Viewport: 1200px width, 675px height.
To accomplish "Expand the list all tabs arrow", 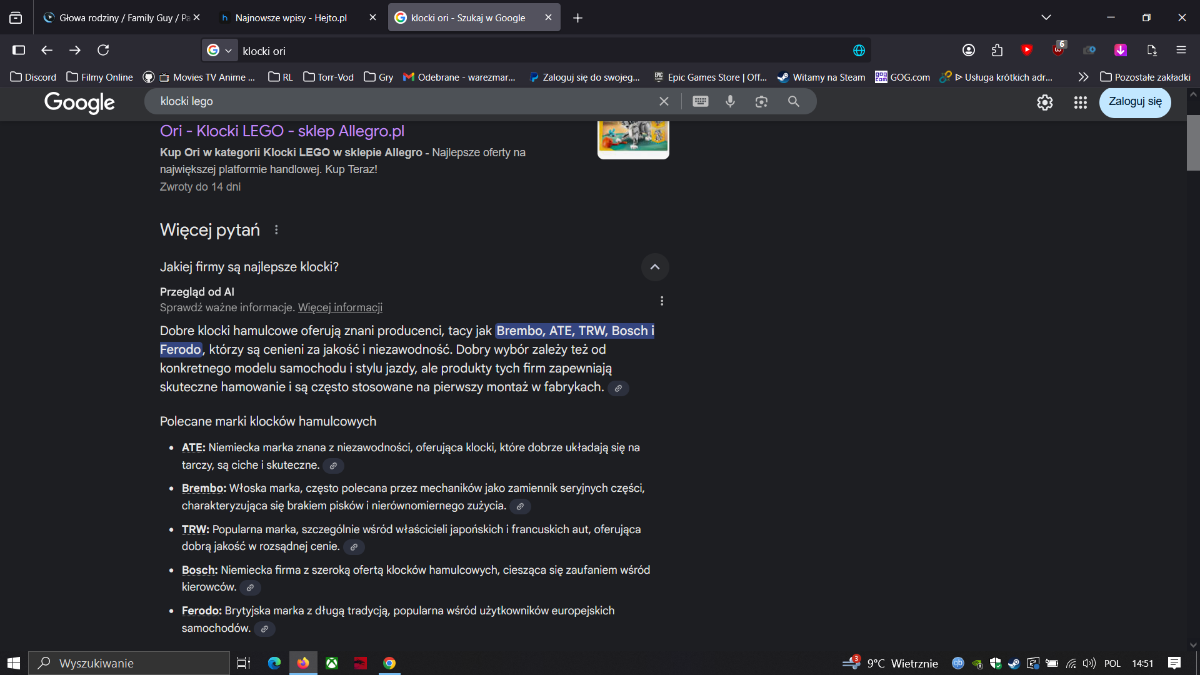I will pos(1046,17).
